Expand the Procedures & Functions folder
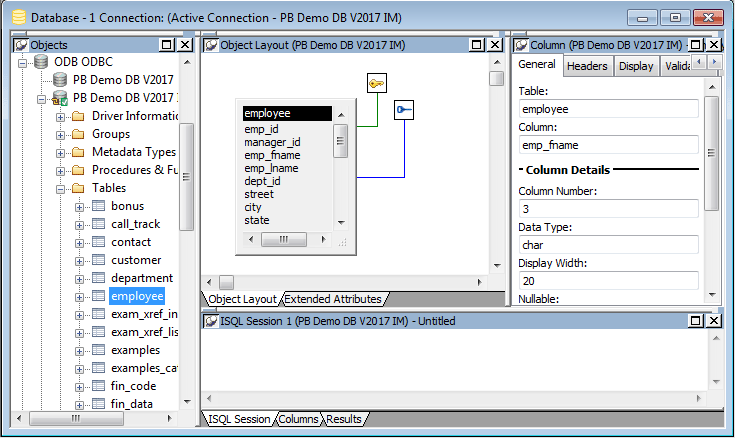735x438 pixels. (59, 170)
